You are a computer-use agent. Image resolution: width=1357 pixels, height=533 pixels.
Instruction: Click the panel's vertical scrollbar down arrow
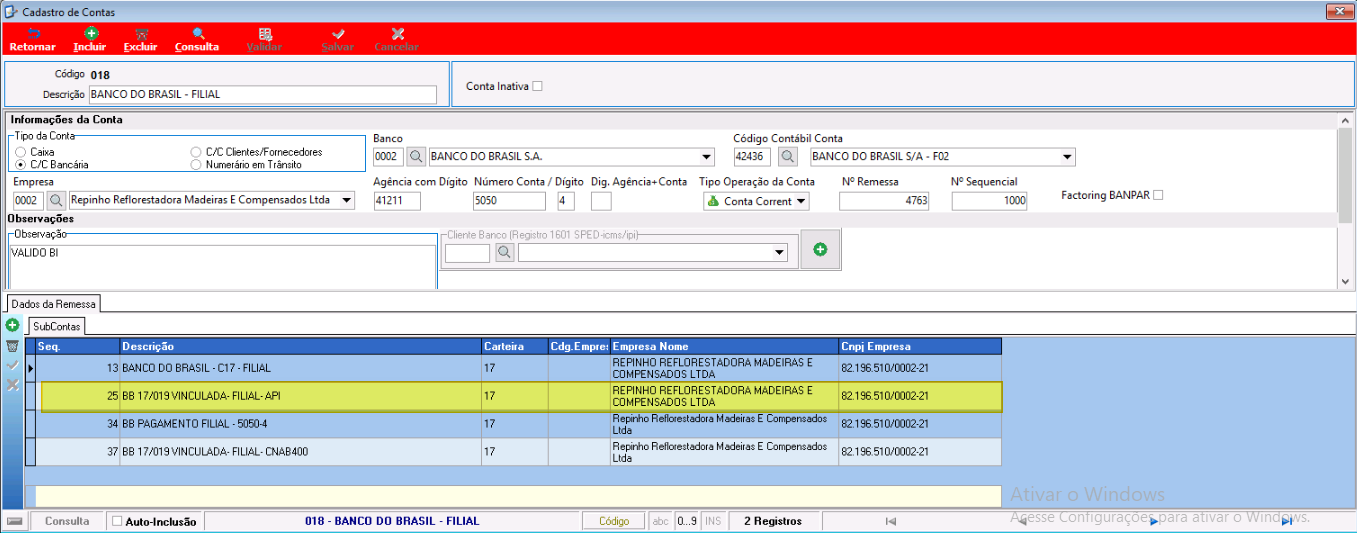[x=1345, y=283]
